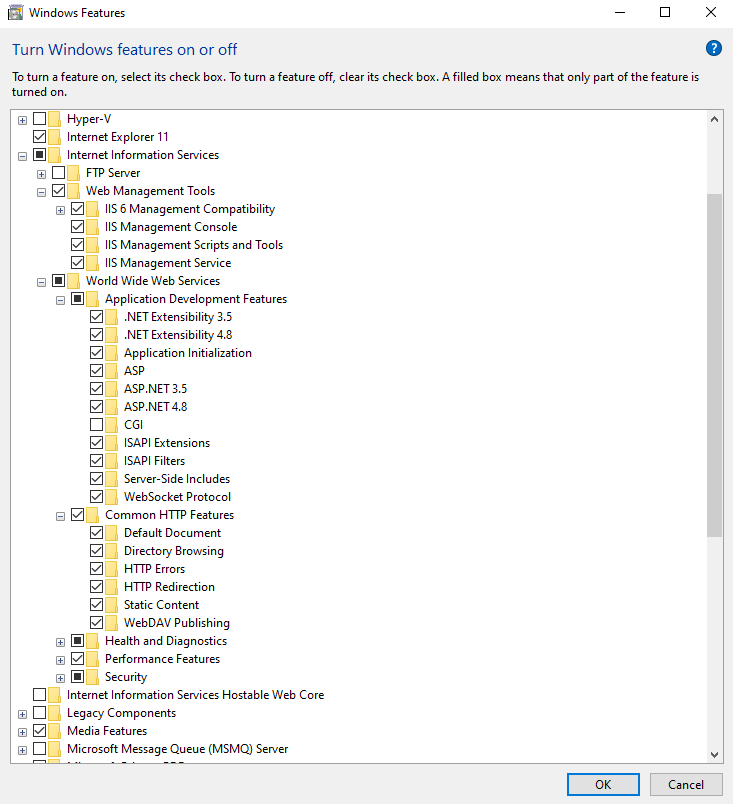Check the Hyper-V checkbox
Viewport: 733px width, 804px height.
39,118
